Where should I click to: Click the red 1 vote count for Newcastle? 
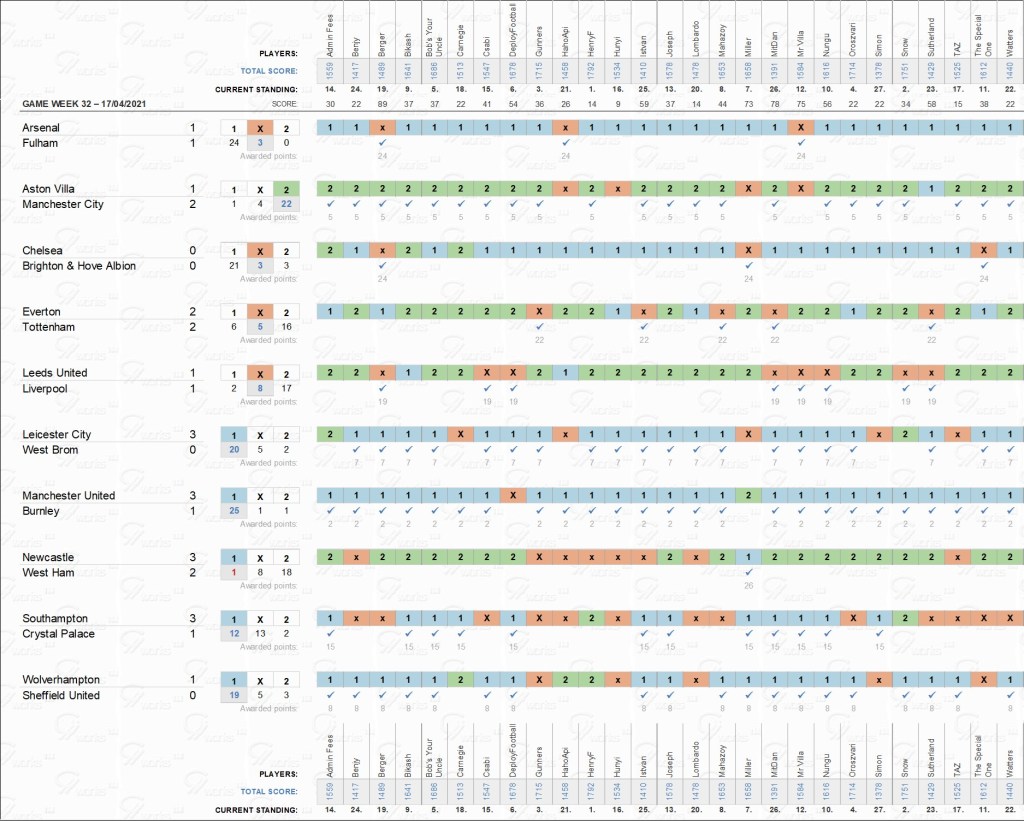pyautogui.click(x=233, y=572)
